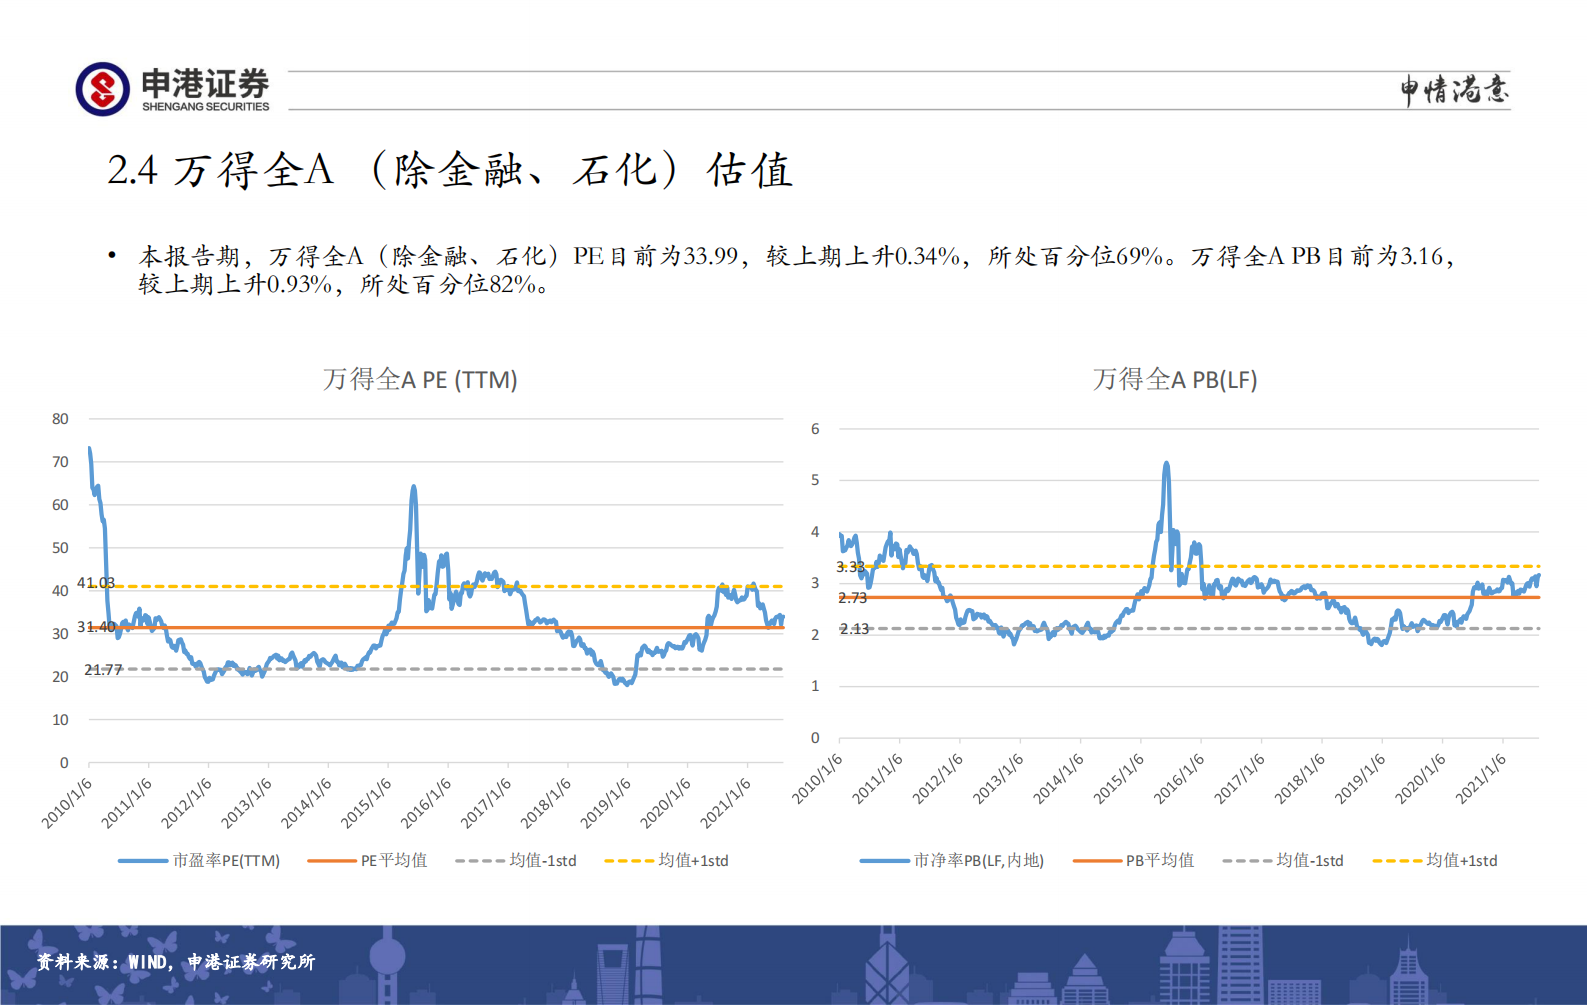Click the 41.03 data label on PE chart
Image resolution: width=1587 pixels, height=1005 pixels.
click(96, 583)
